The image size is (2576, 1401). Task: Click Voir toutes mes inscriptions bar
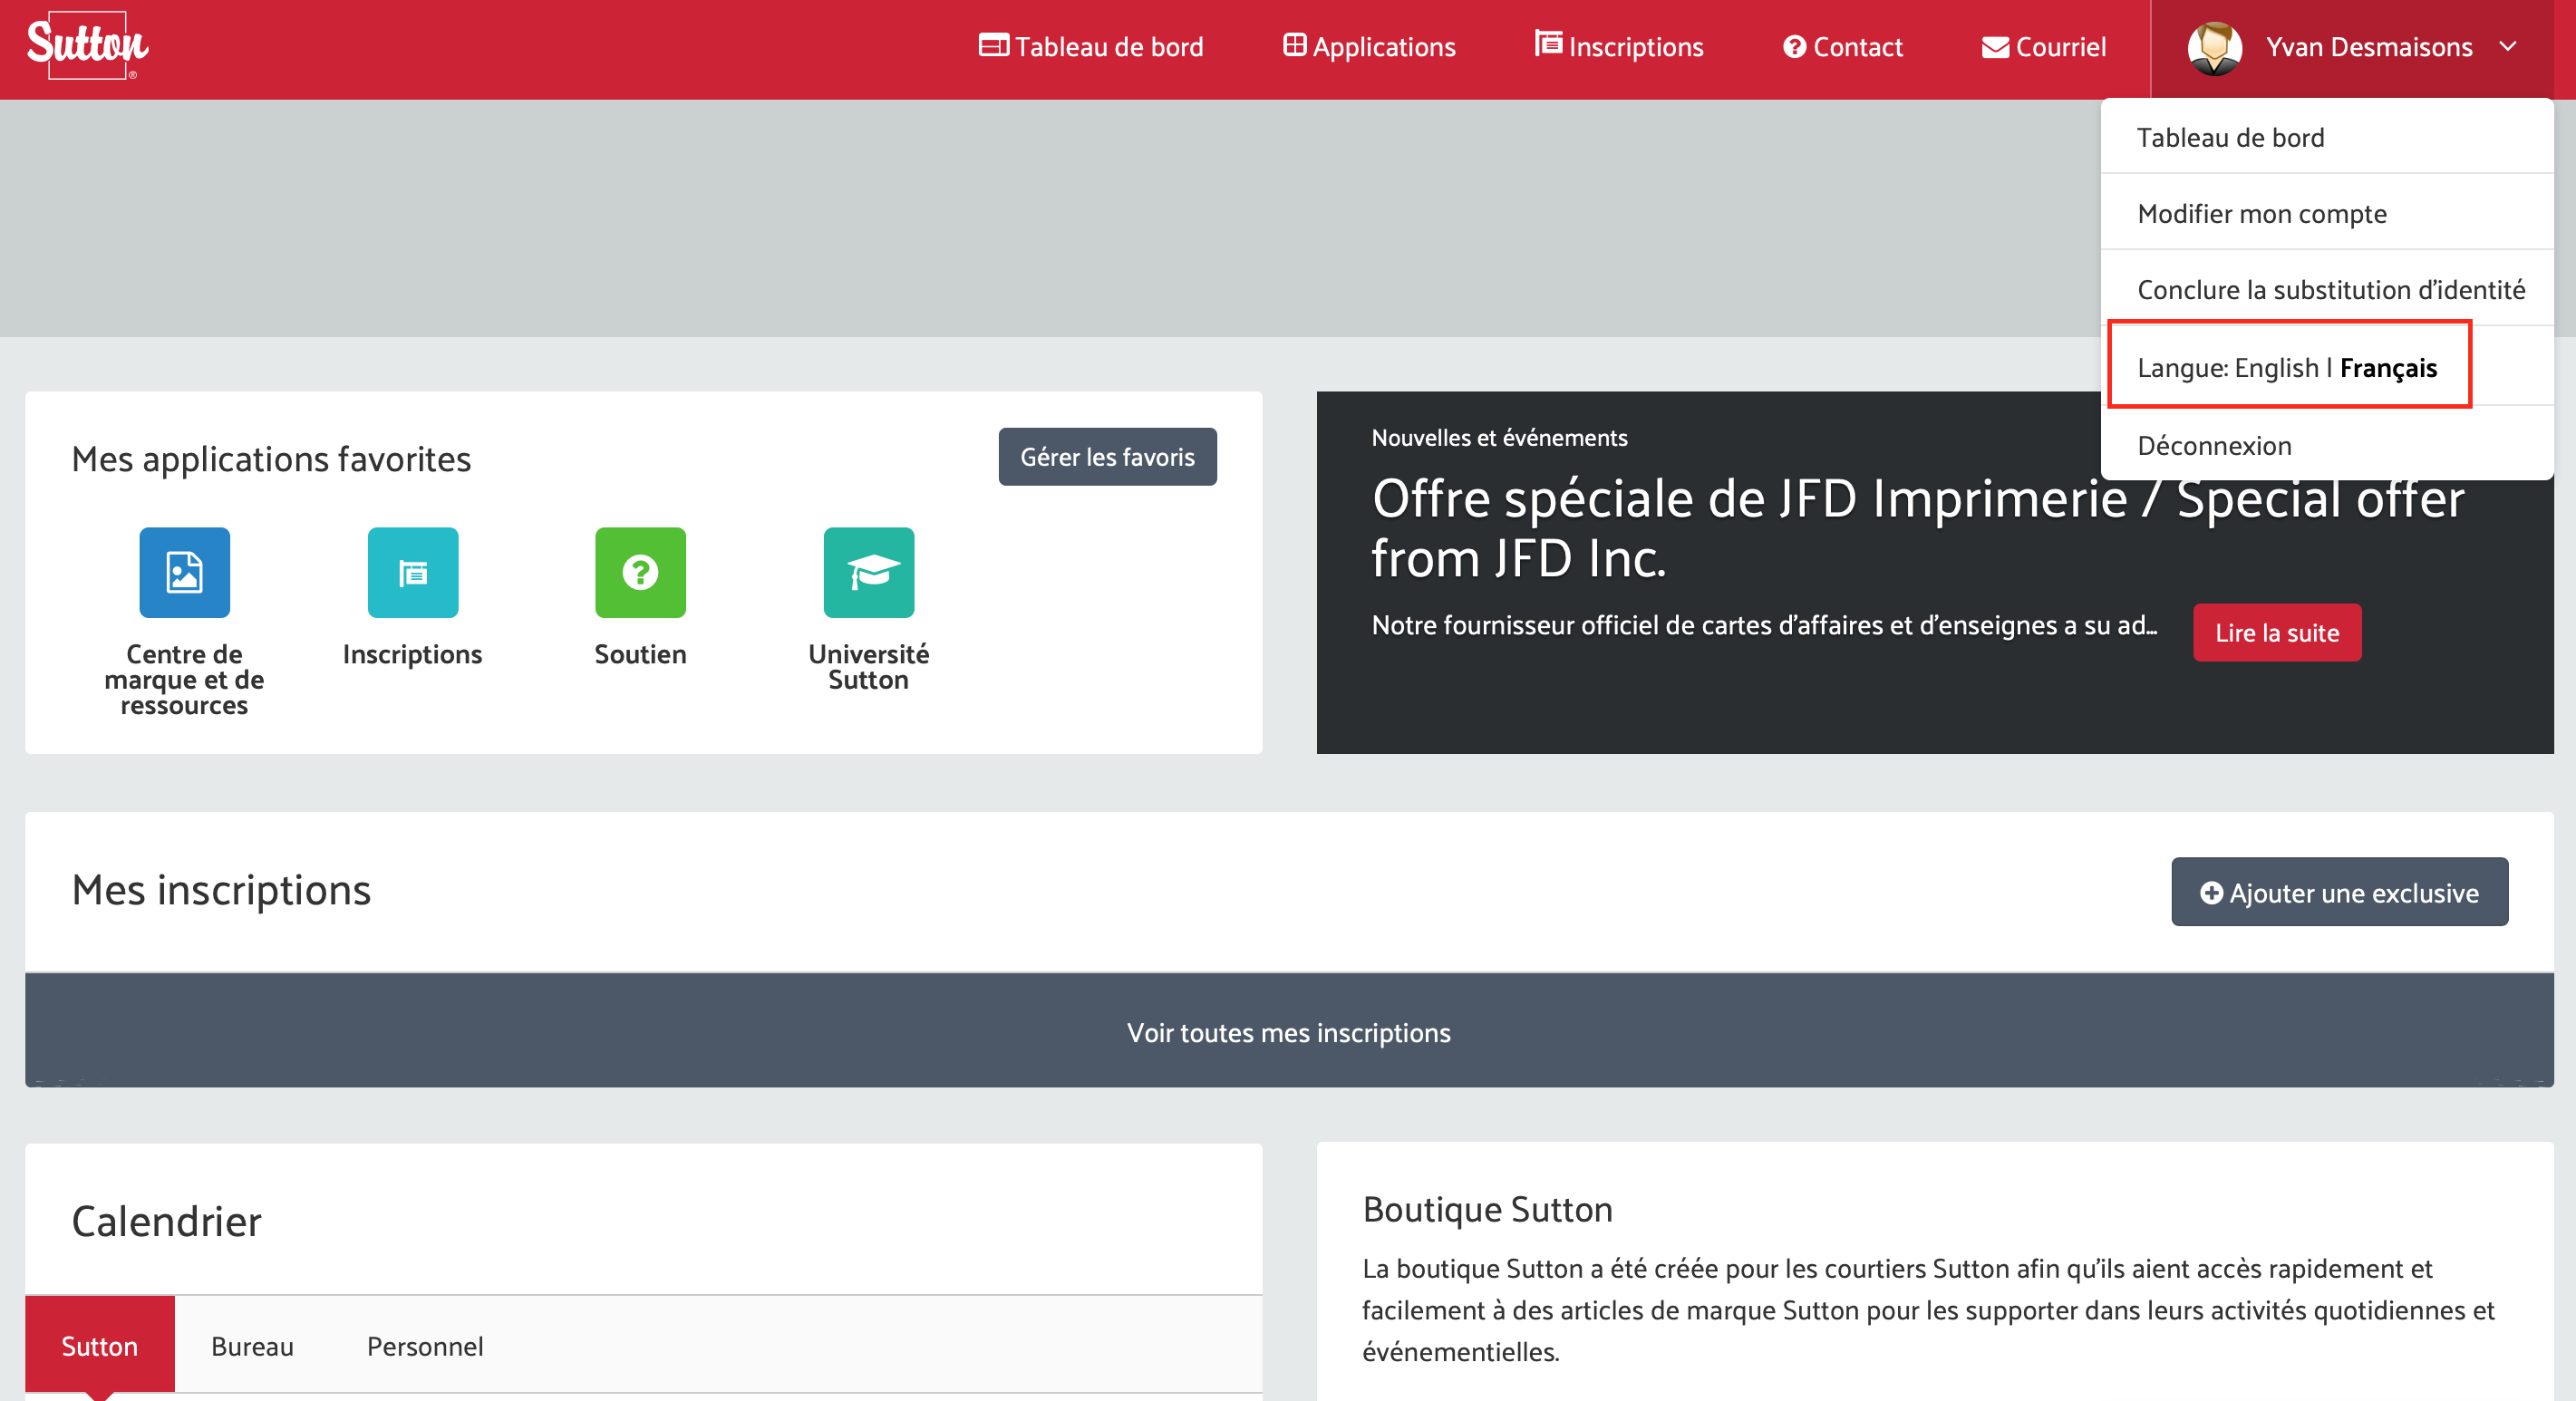pyautogui.click(x=1288, y=1031)
